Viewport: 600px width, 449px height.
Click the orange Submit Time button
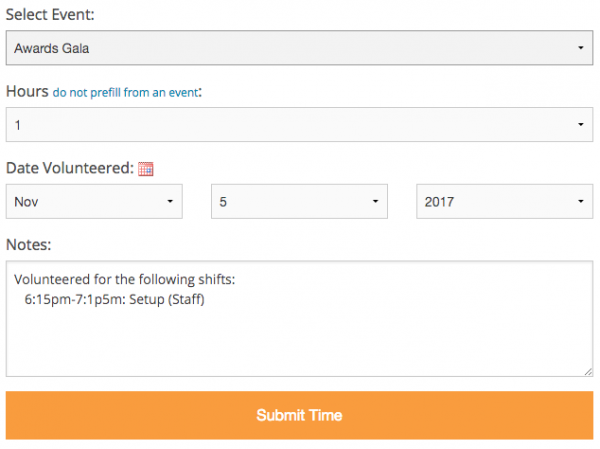[x=299, y=415]
